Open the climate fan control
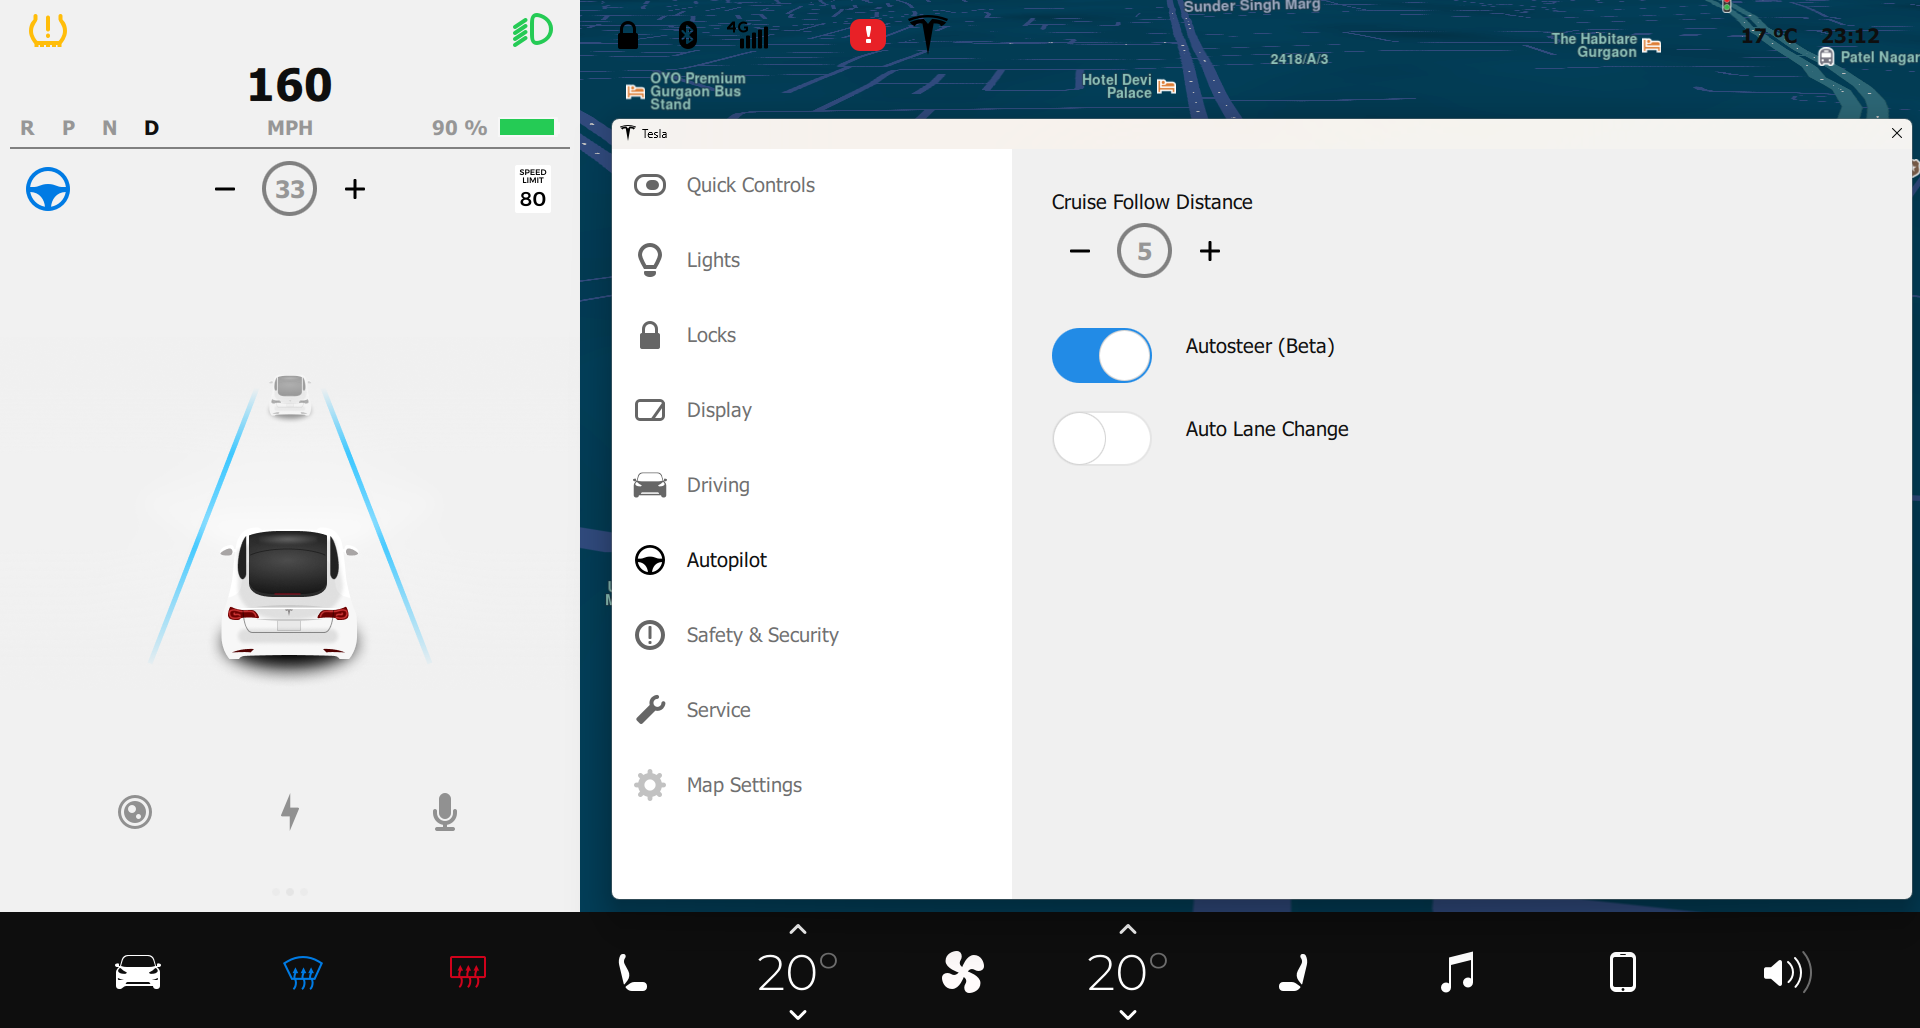This screenshot has width=1920, height=1028. [x=963, y=972]
